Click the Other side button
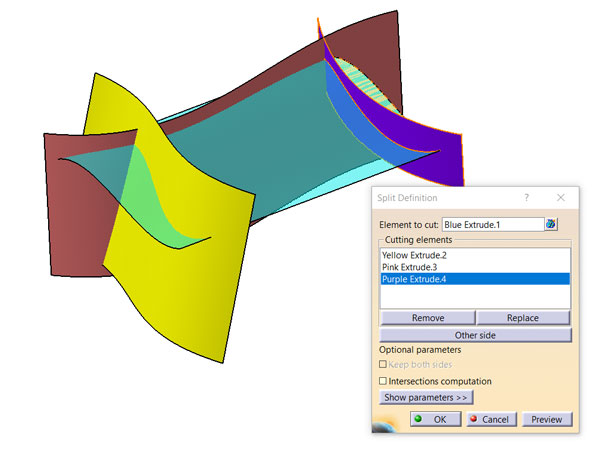This screenshot has height=457, width=600. coord(475,335)
